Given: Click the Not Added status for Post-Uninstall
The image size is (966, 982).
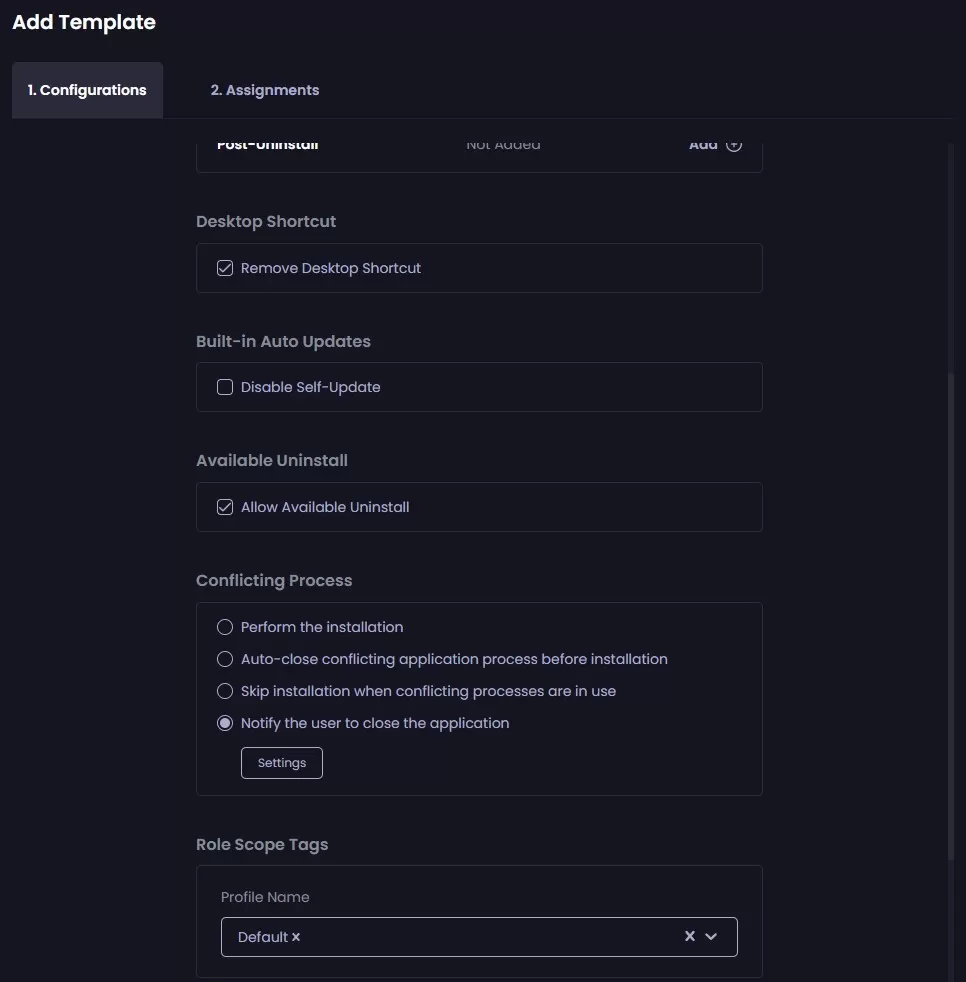Looking at the screenshot, I should 503,144.
